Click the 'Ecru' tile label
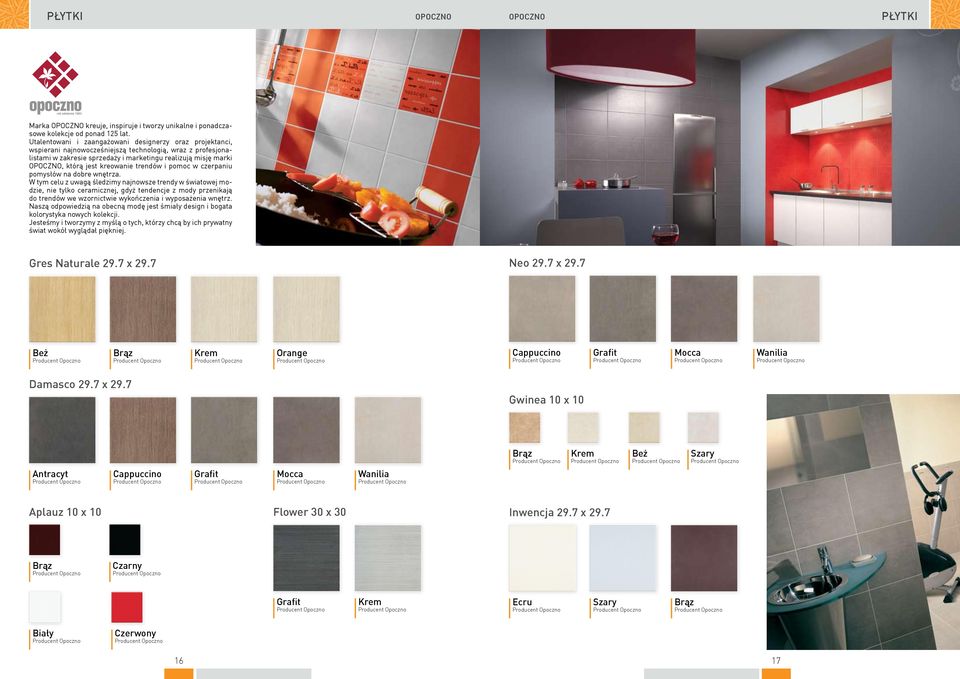This screenshot has width=960, height=679. tap(522, 602)
